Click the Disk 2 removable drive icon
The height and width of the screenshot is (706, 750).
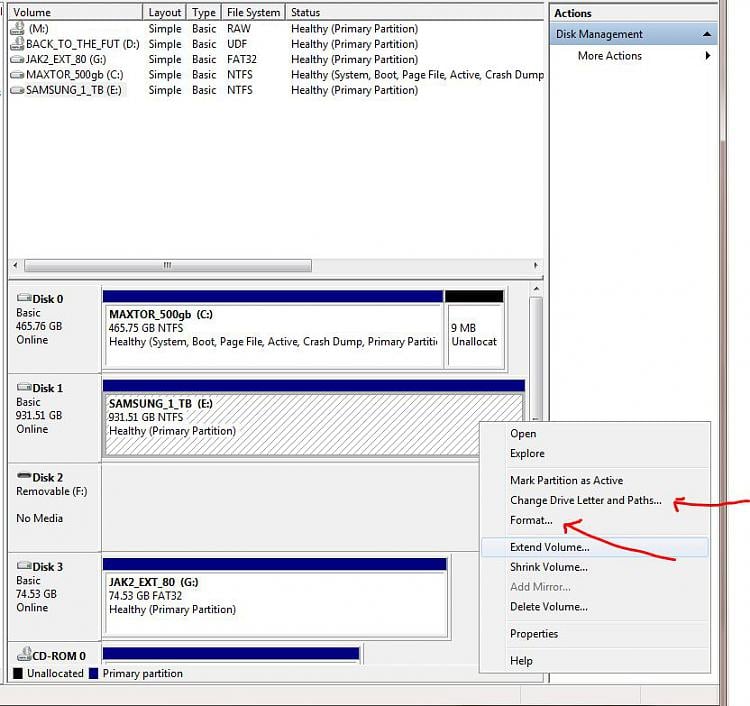pyautogui.click(x=23, y=476)
